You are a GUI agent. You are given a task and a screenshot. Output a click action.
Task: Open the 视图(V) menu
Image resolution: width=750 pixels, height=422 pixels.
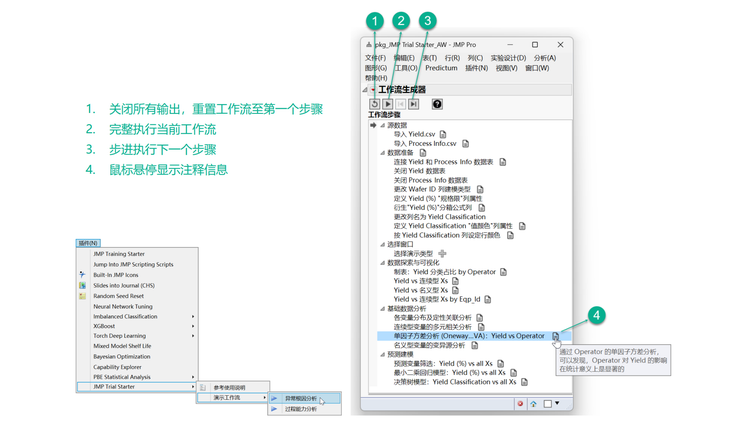coord(507,68)
